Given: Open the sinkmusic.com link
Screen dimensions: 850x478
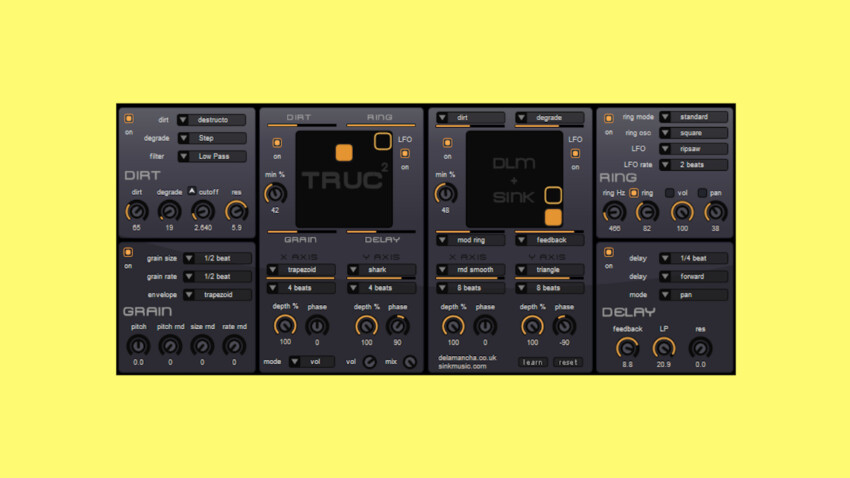Looking at the screenshot, I should (x=462, y=366).
